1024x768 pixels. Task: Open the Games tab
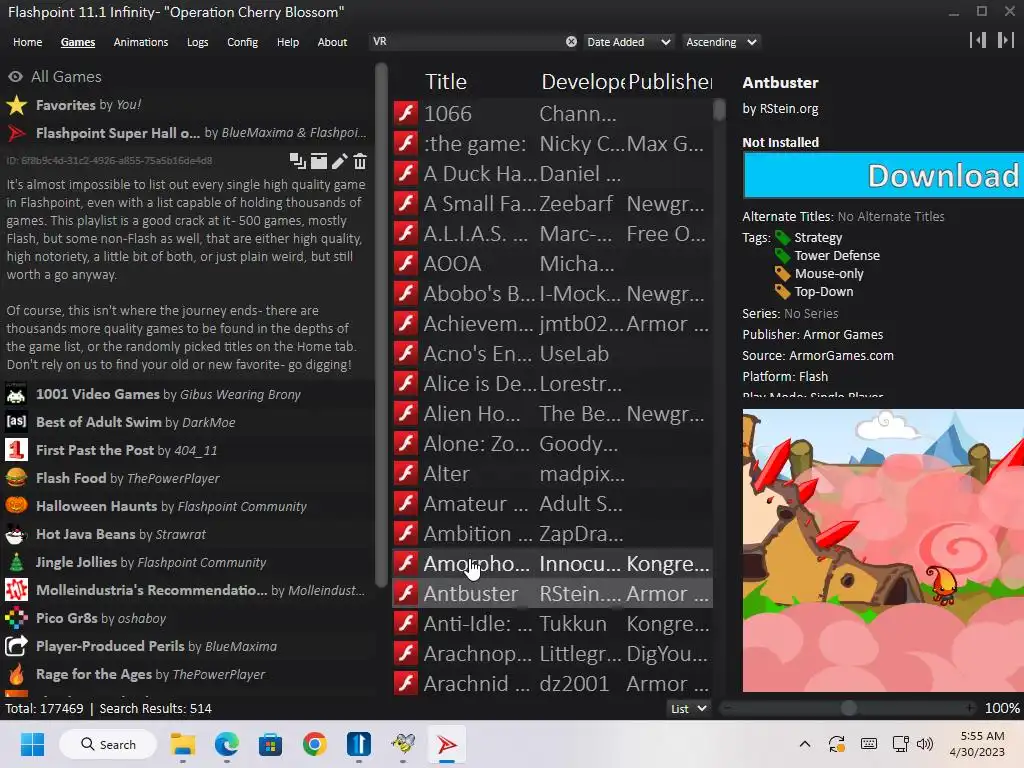point(78,42)
